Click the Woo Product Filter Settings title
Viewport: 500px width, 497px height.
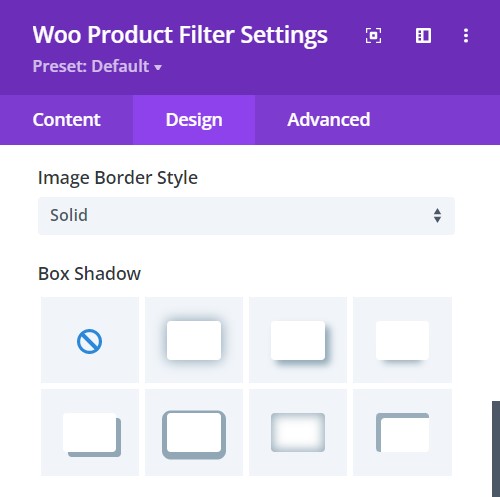pos(180,35)
